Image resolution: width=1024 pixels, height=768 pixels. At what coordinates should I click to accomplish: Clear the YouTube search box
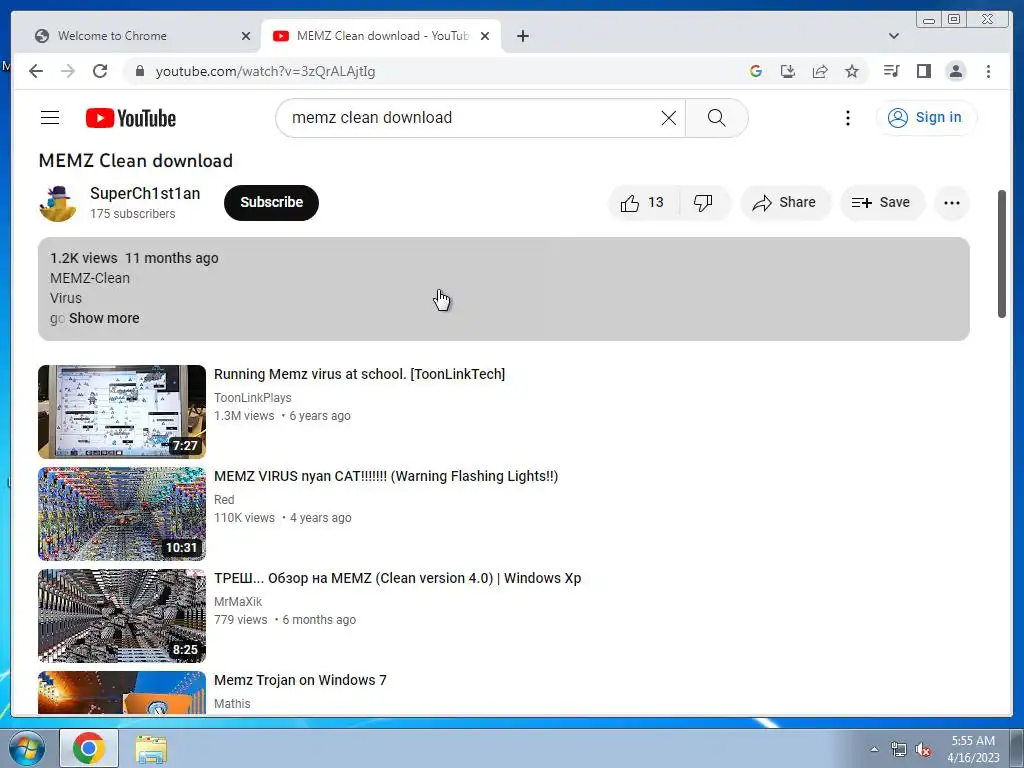(x=669, y=118)
